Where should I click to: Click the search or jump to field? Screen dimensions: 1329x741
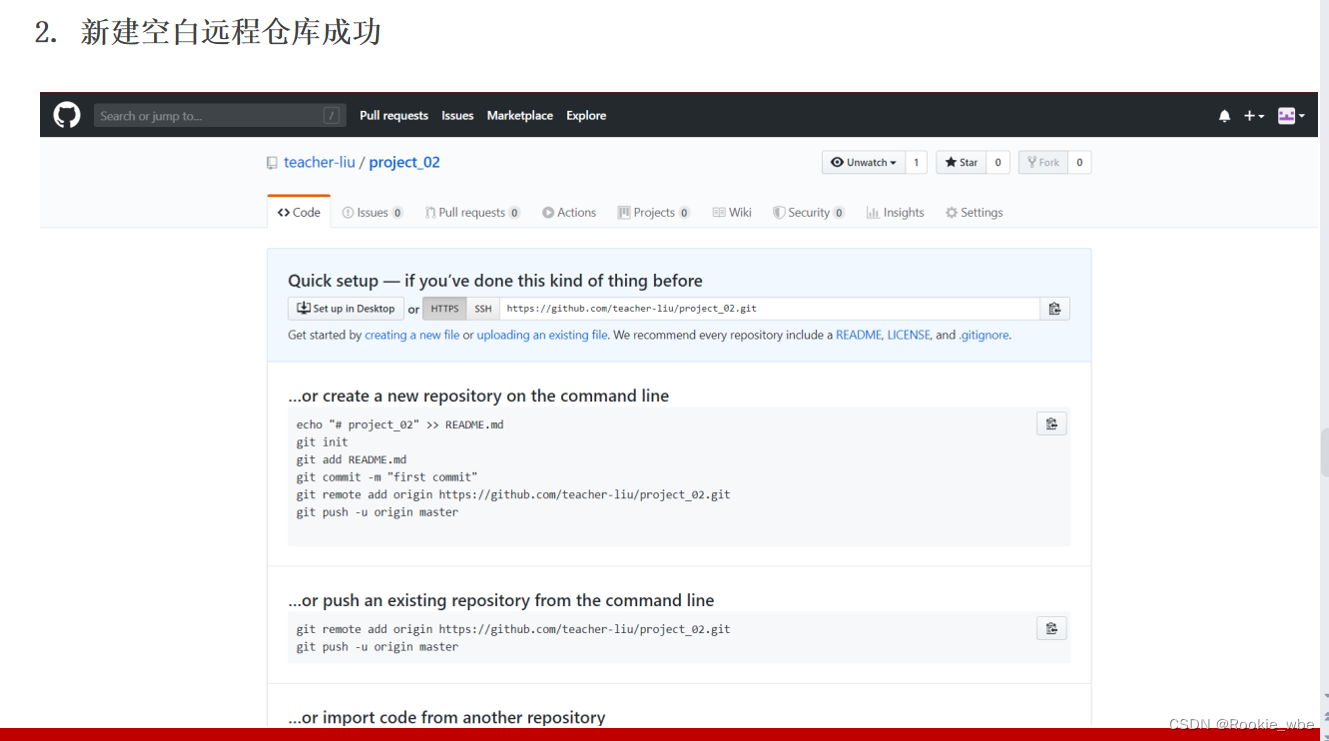point(220,115)
